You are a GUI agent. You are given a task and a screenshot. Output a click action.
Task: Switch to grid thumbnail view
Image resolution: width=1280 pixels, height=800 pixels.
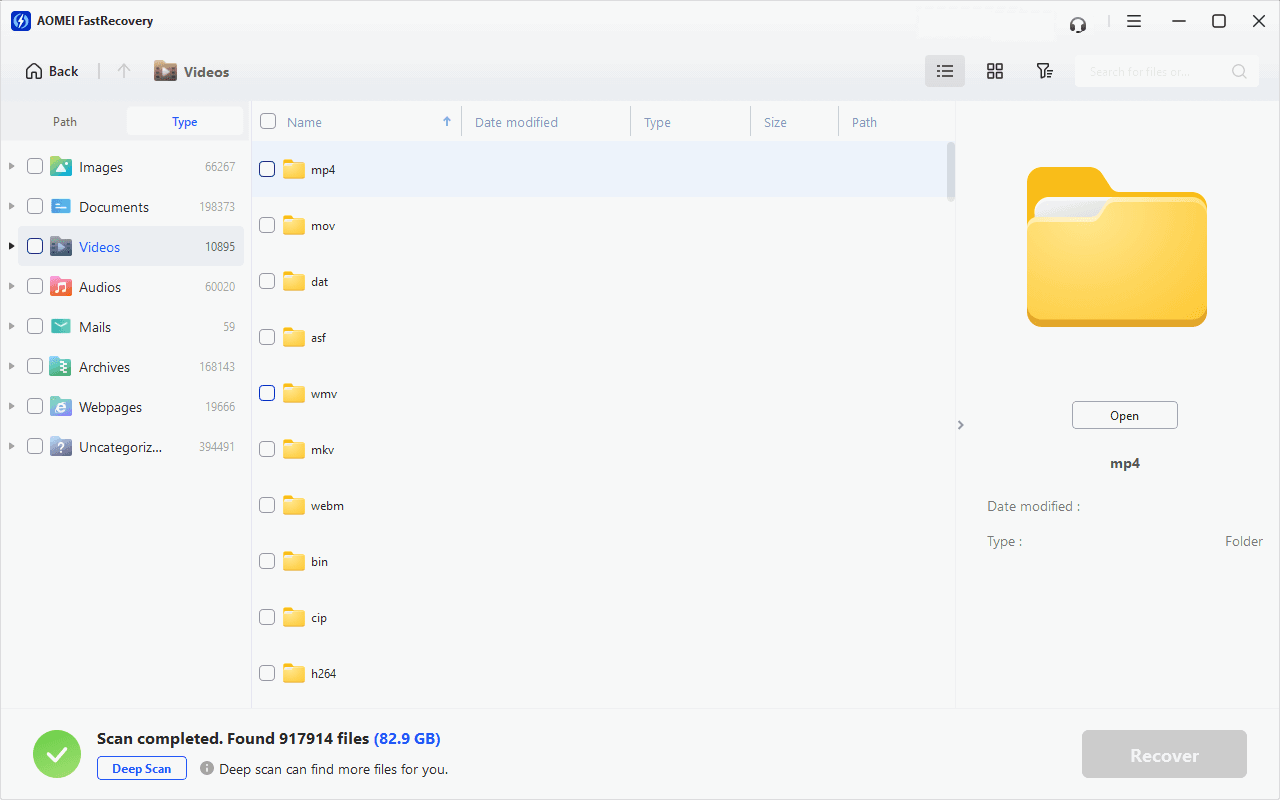[994, 71]
